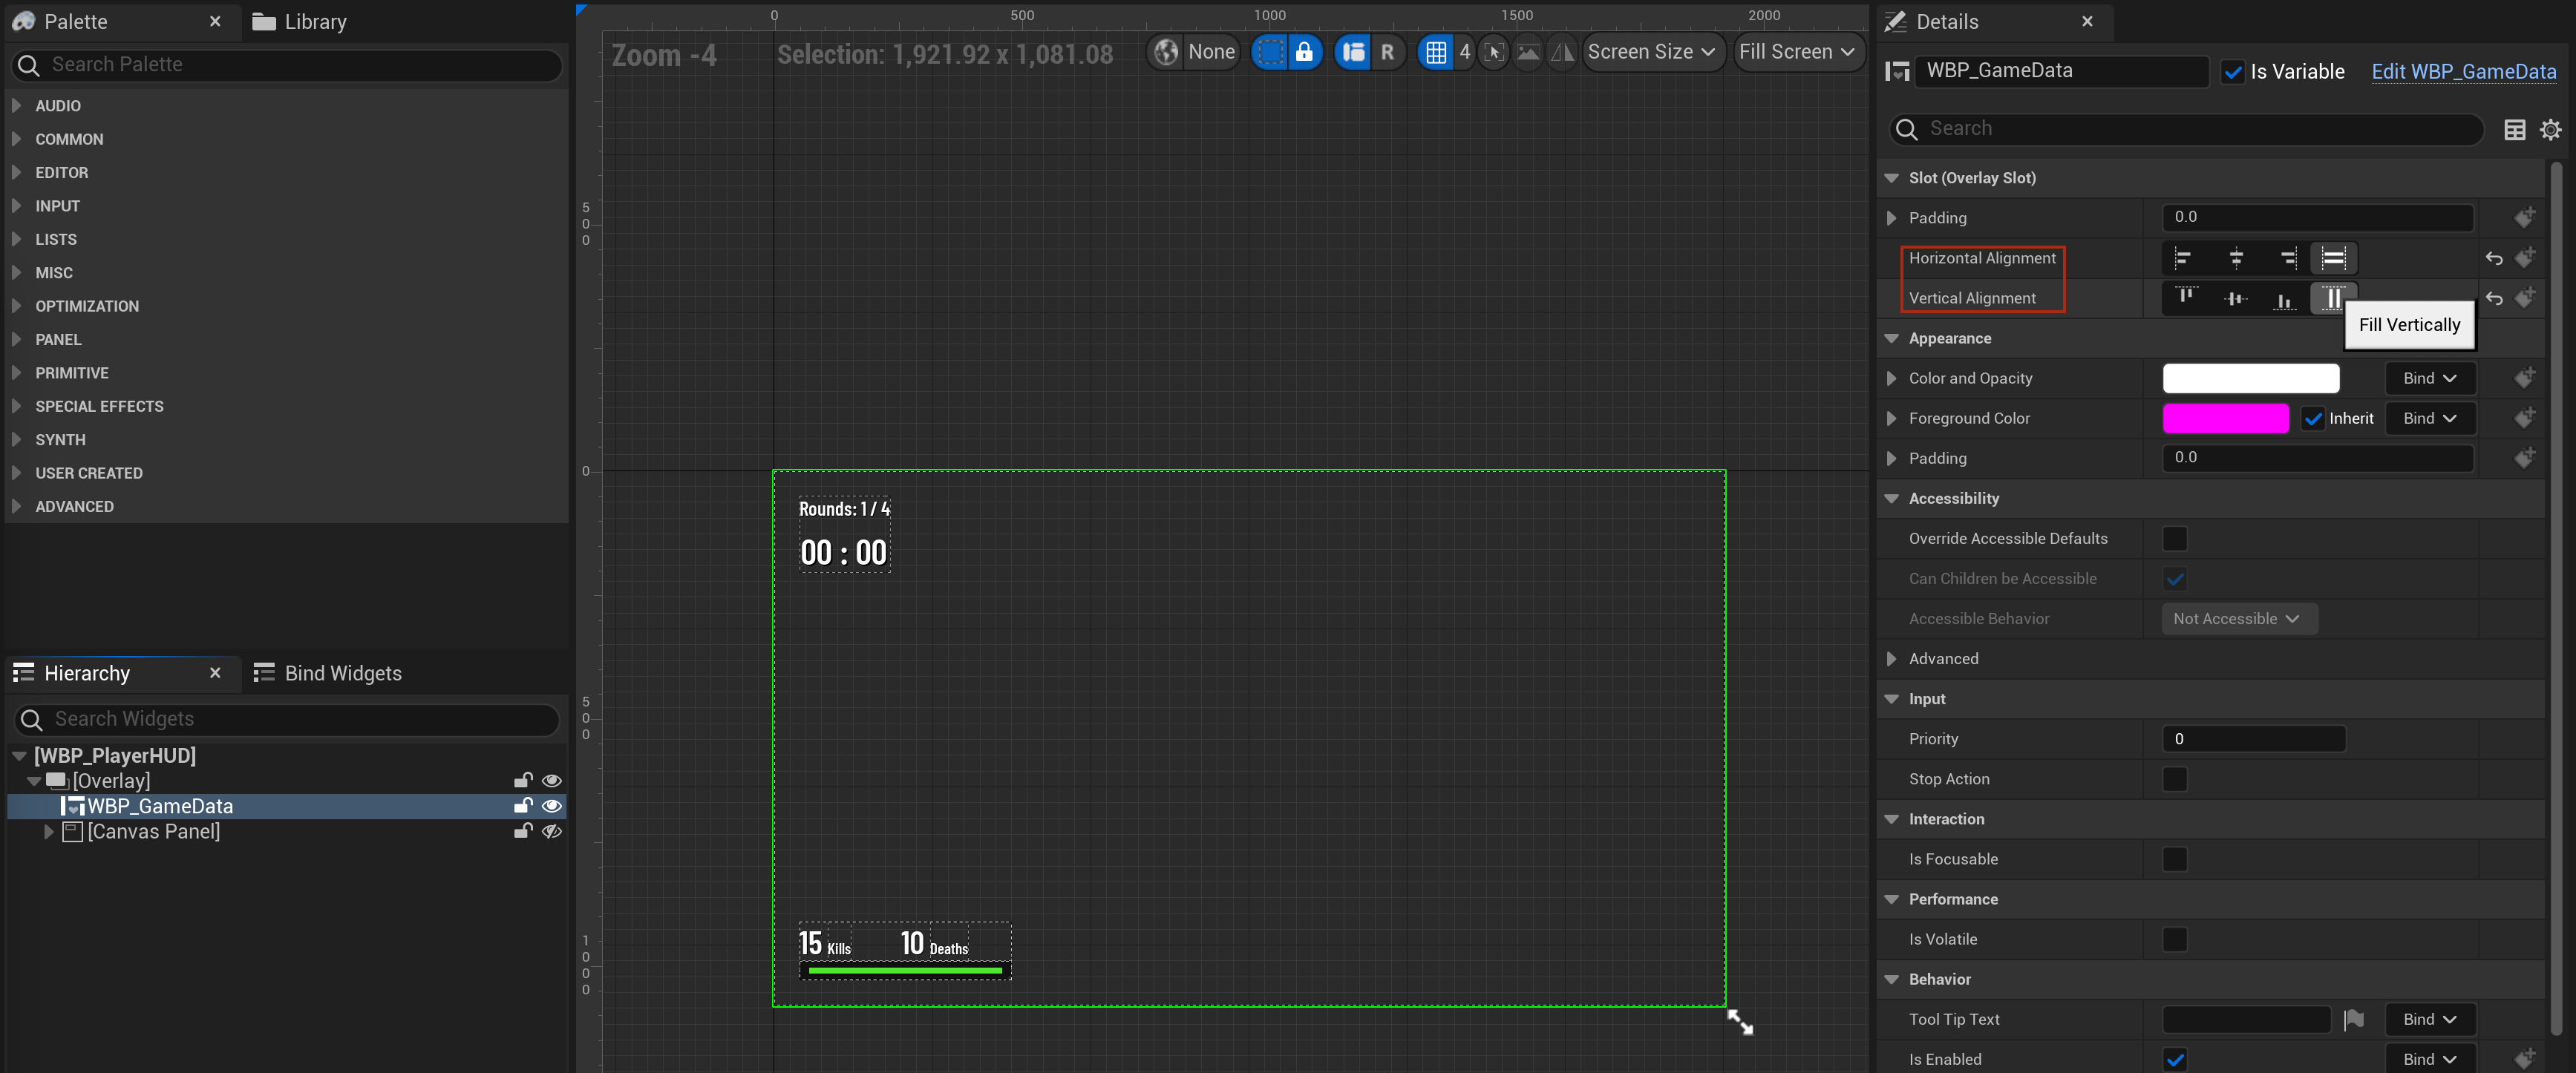This screenshot has height=1073, width=2576.
Task: Open Accessible Behavior Not Accessible dropdown
Action: pos(2238,619)
